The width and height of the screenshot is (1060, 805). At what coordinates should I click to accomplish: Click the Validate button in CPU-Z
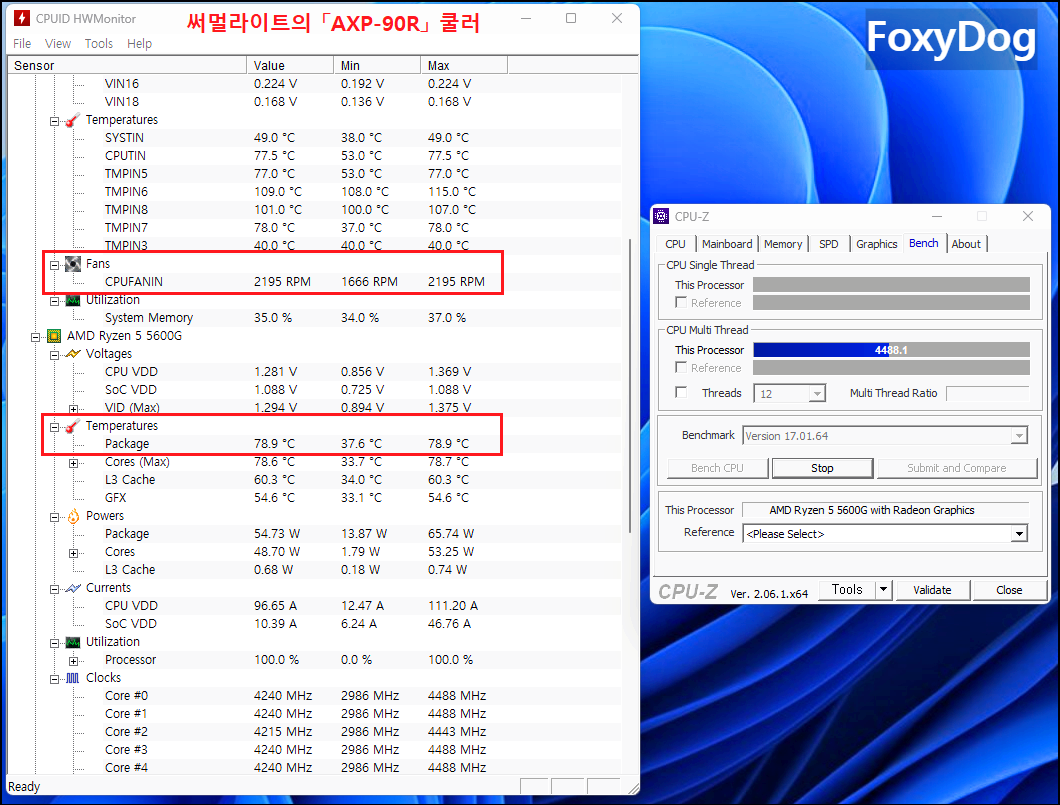tap(932, 590)
